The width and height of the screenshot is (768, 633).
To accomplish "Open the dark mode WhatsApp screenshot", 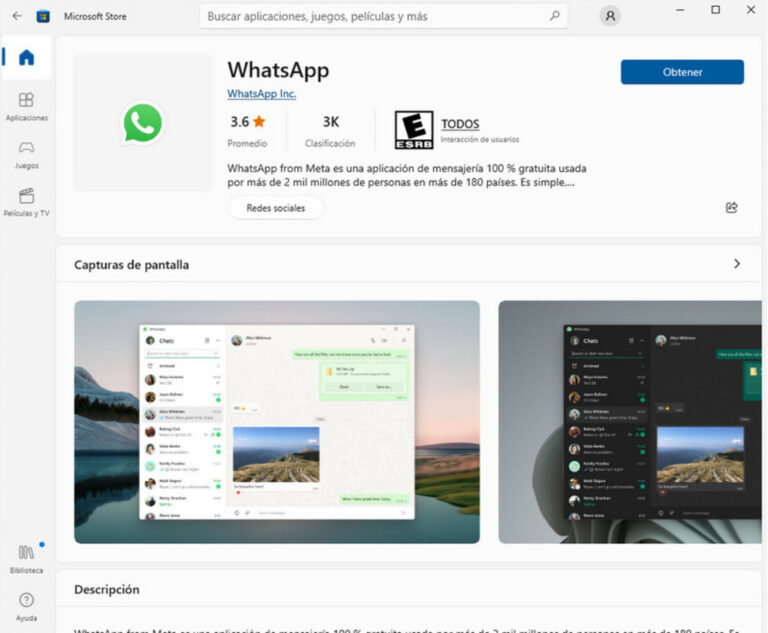I will 630,421.
